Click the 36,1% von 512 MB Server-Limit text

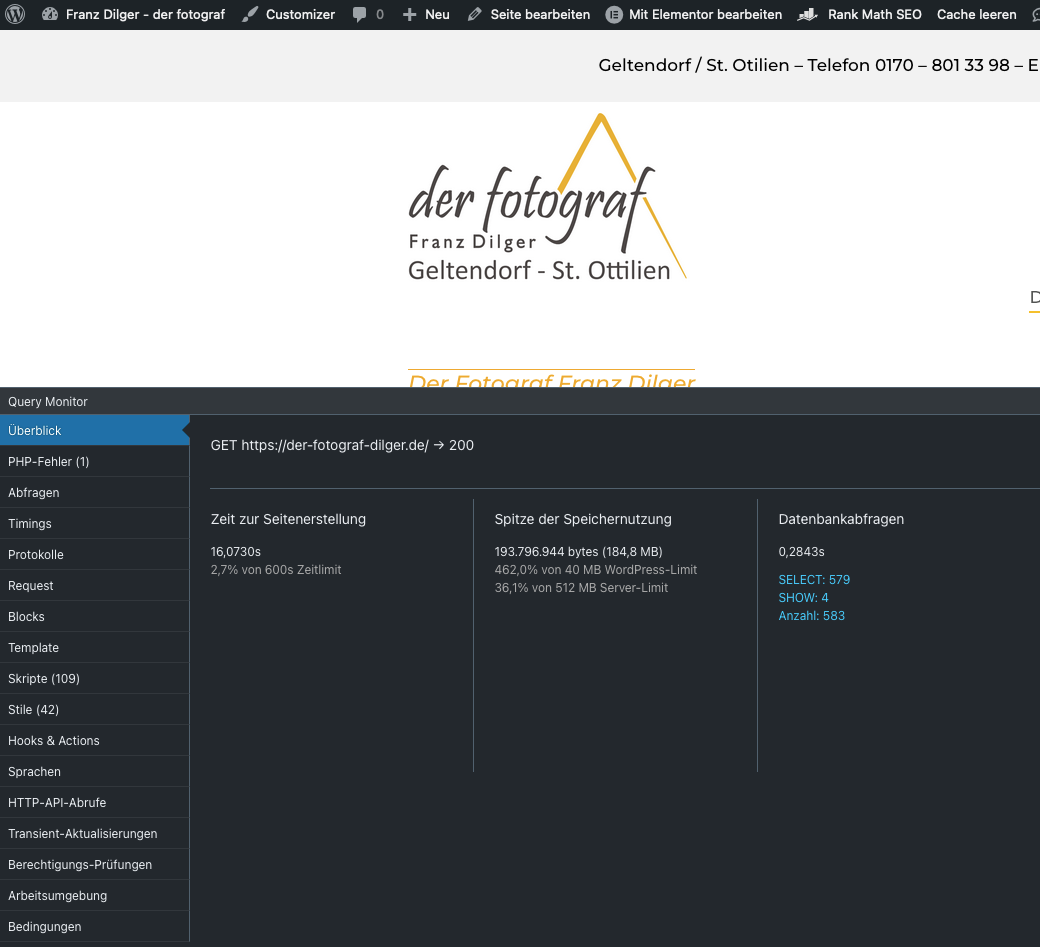click(x=581, y=588)
